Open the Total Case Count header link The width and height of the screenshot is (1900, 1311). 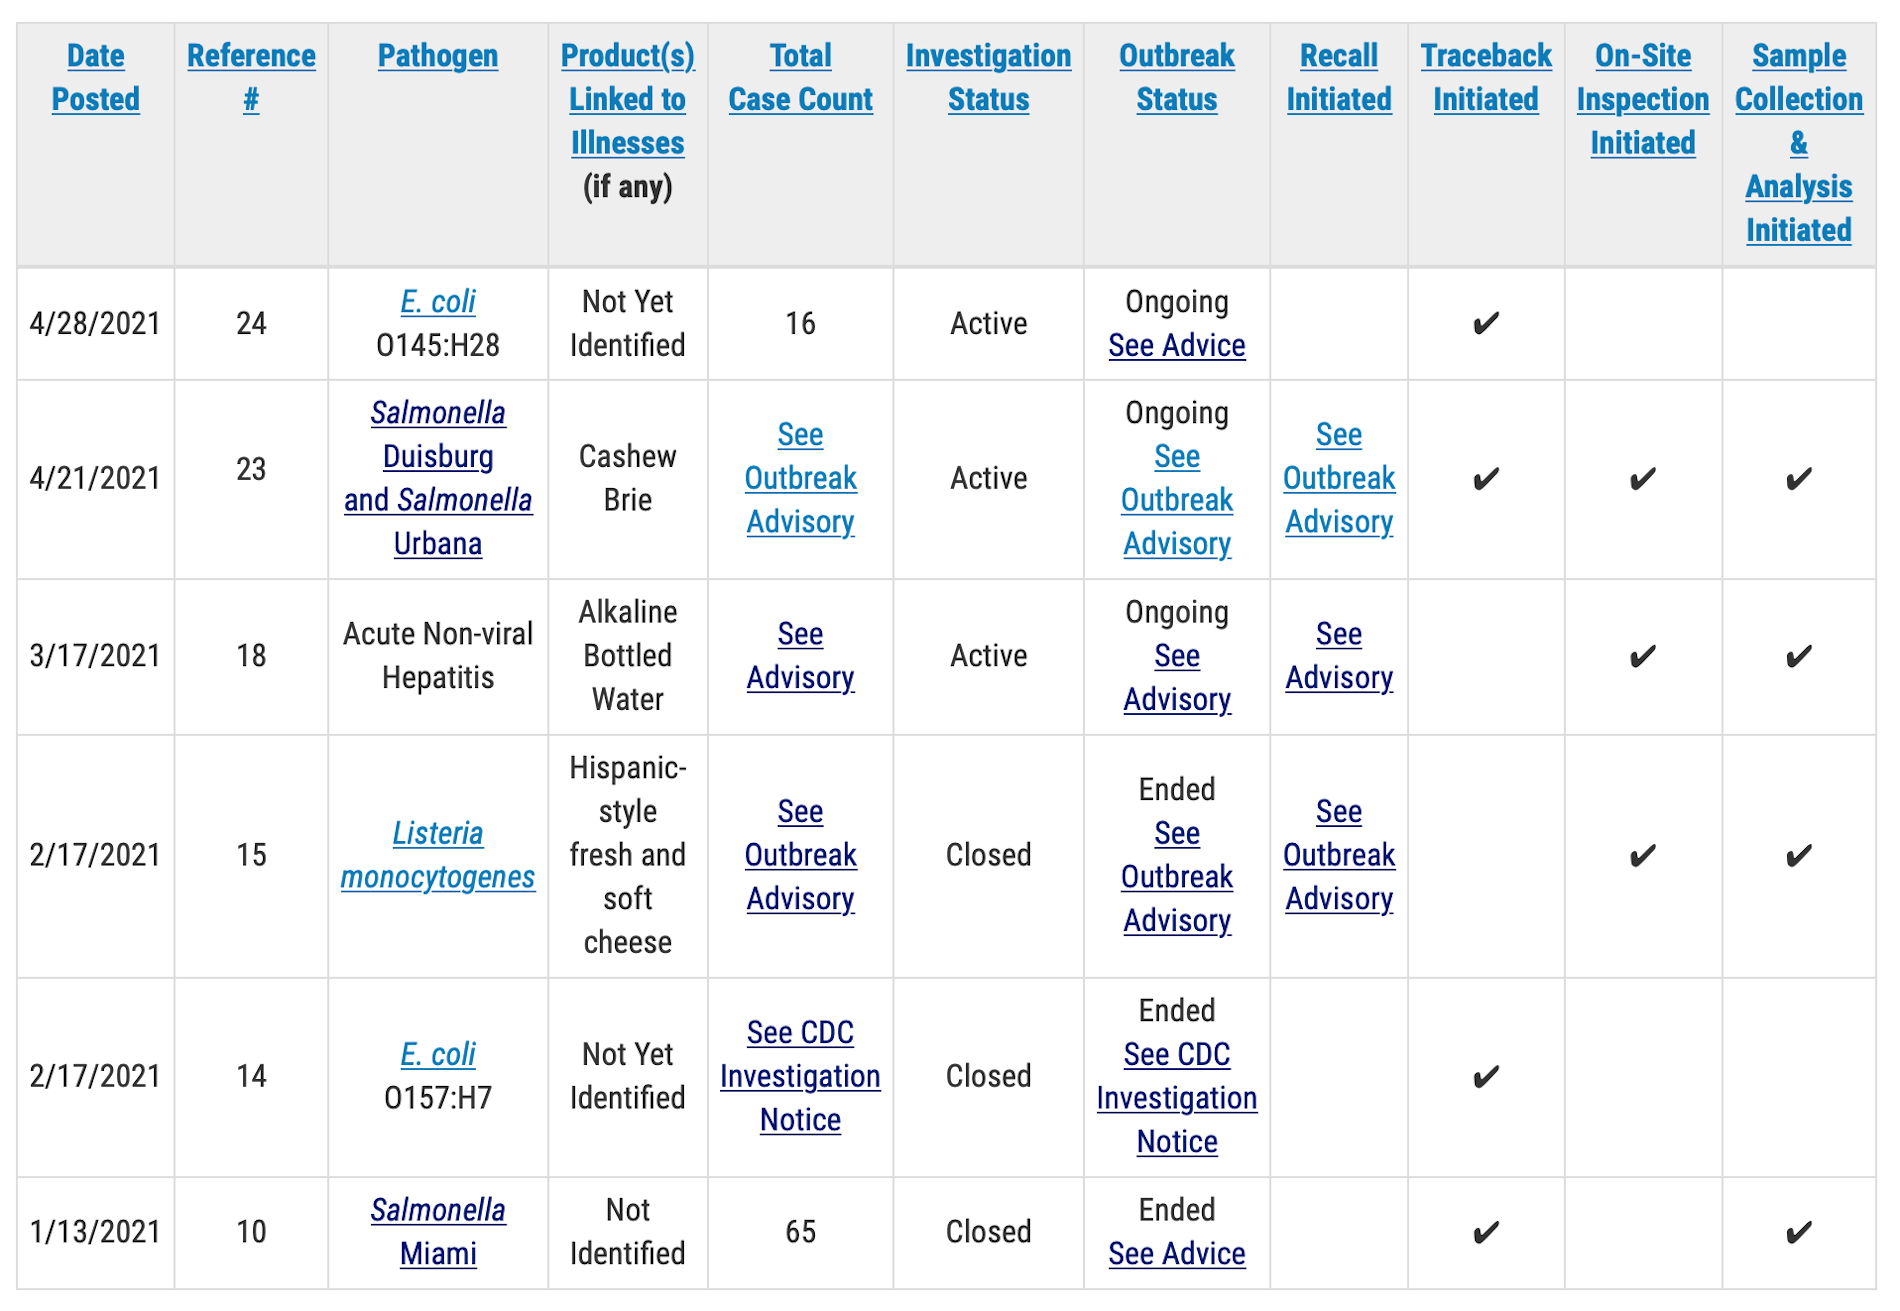coord(800,77)
